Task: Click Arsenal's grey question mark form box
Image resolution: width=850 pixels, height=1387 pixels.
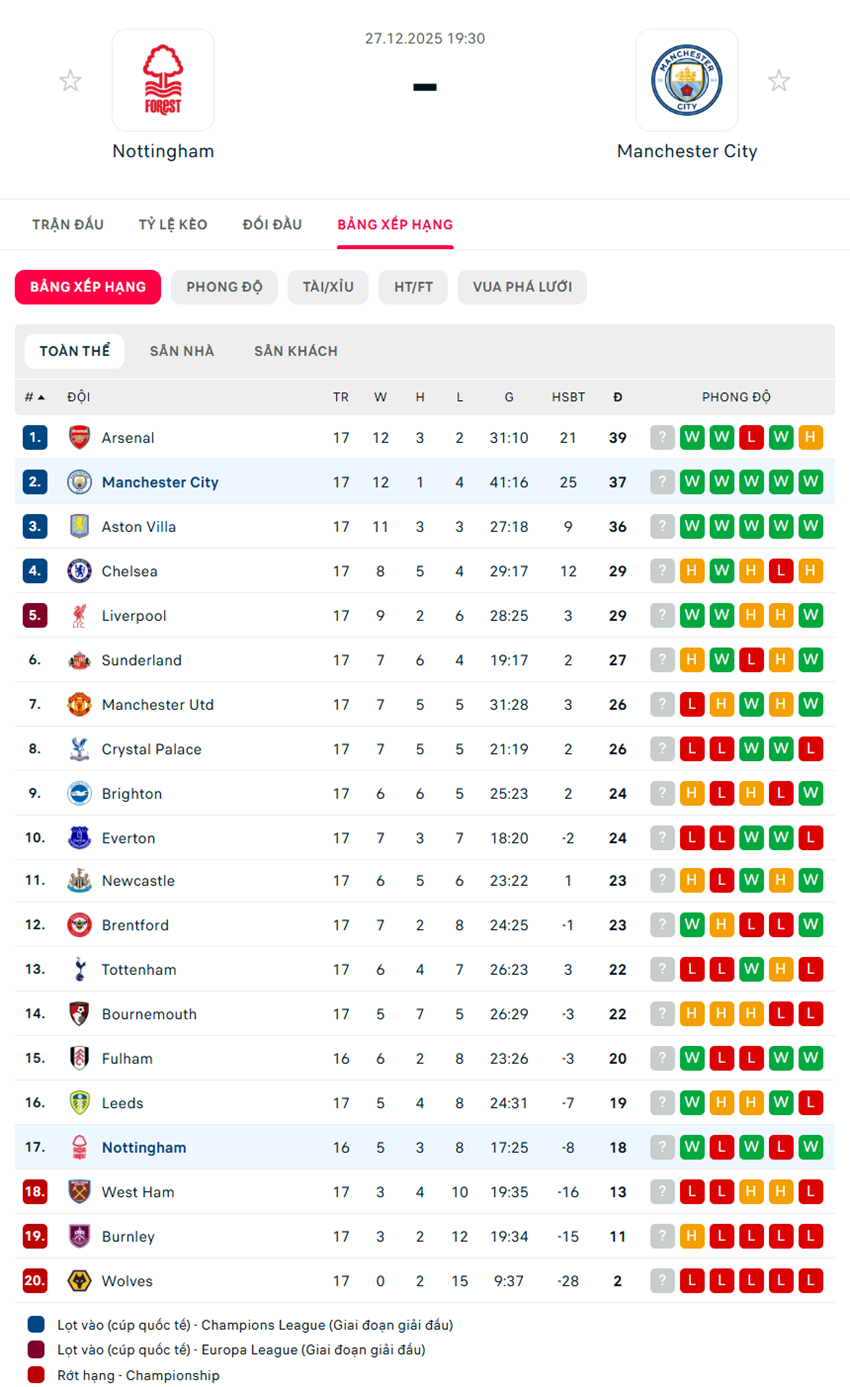Action: tap(662, 437)
